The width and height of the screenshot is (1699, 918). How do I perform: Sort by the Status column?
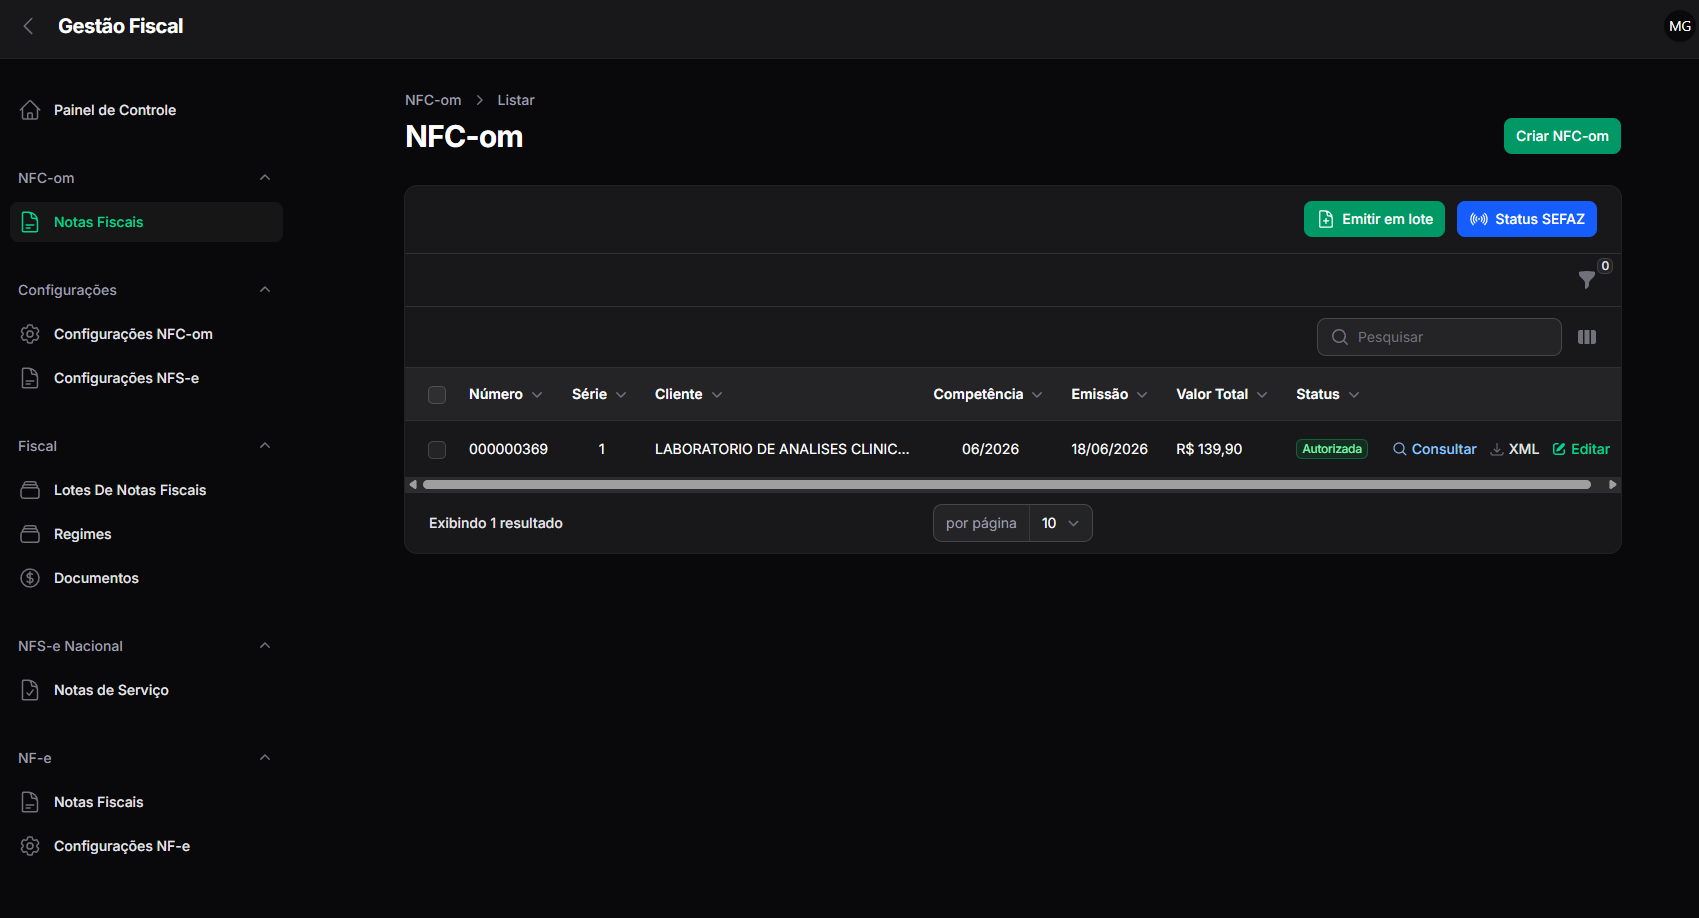1327,394
